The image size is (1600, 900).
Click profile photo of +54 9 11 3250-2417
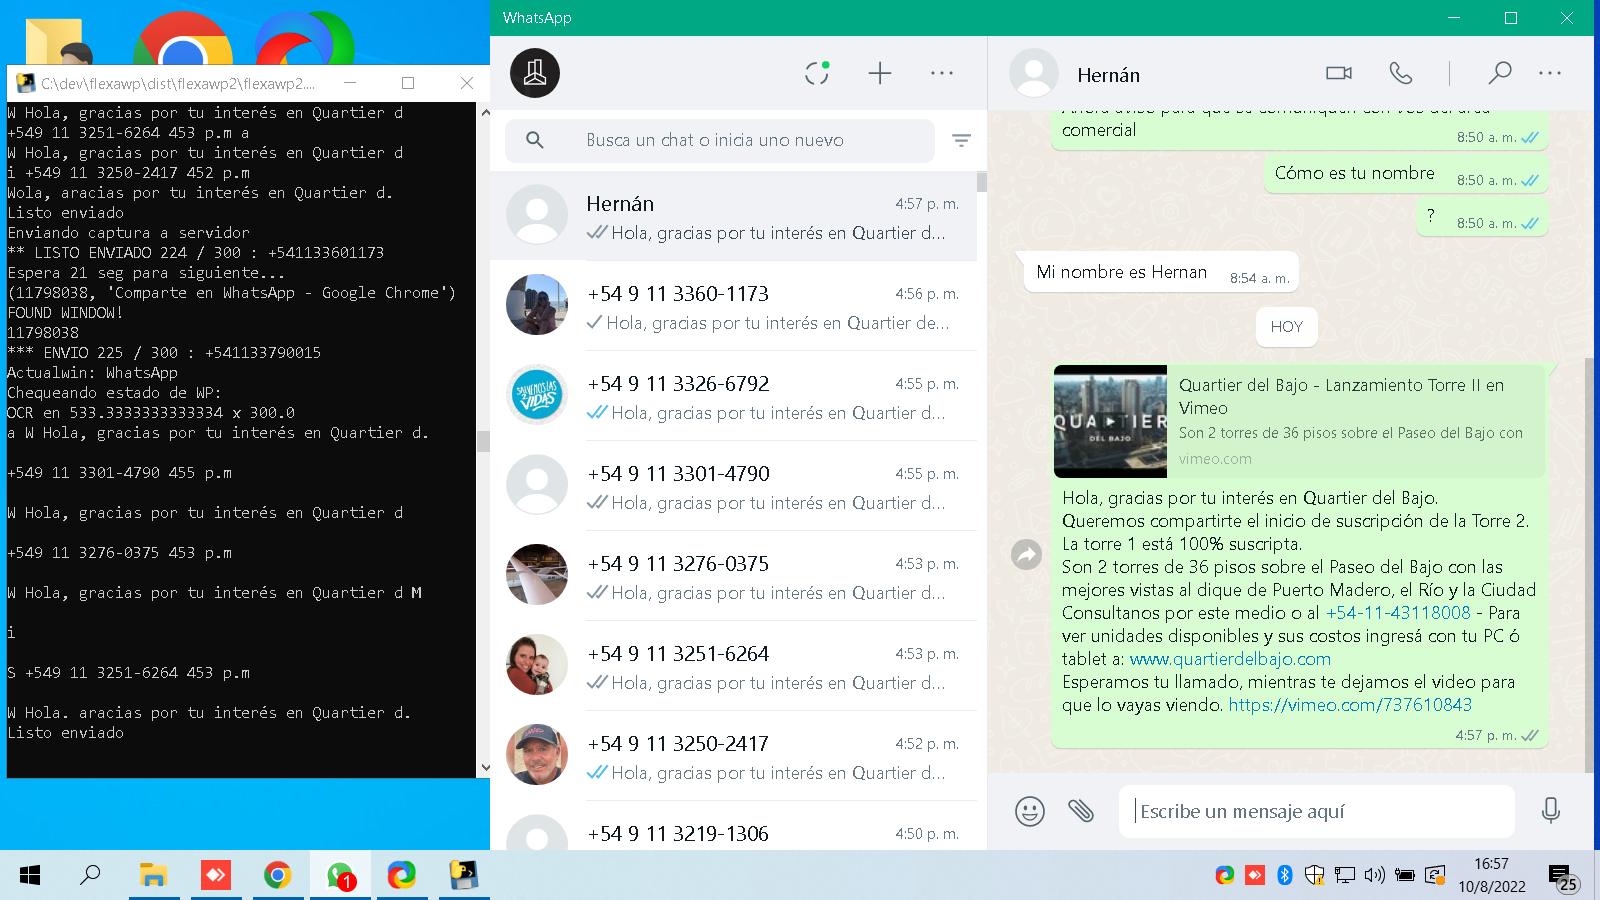click(537, 754)
